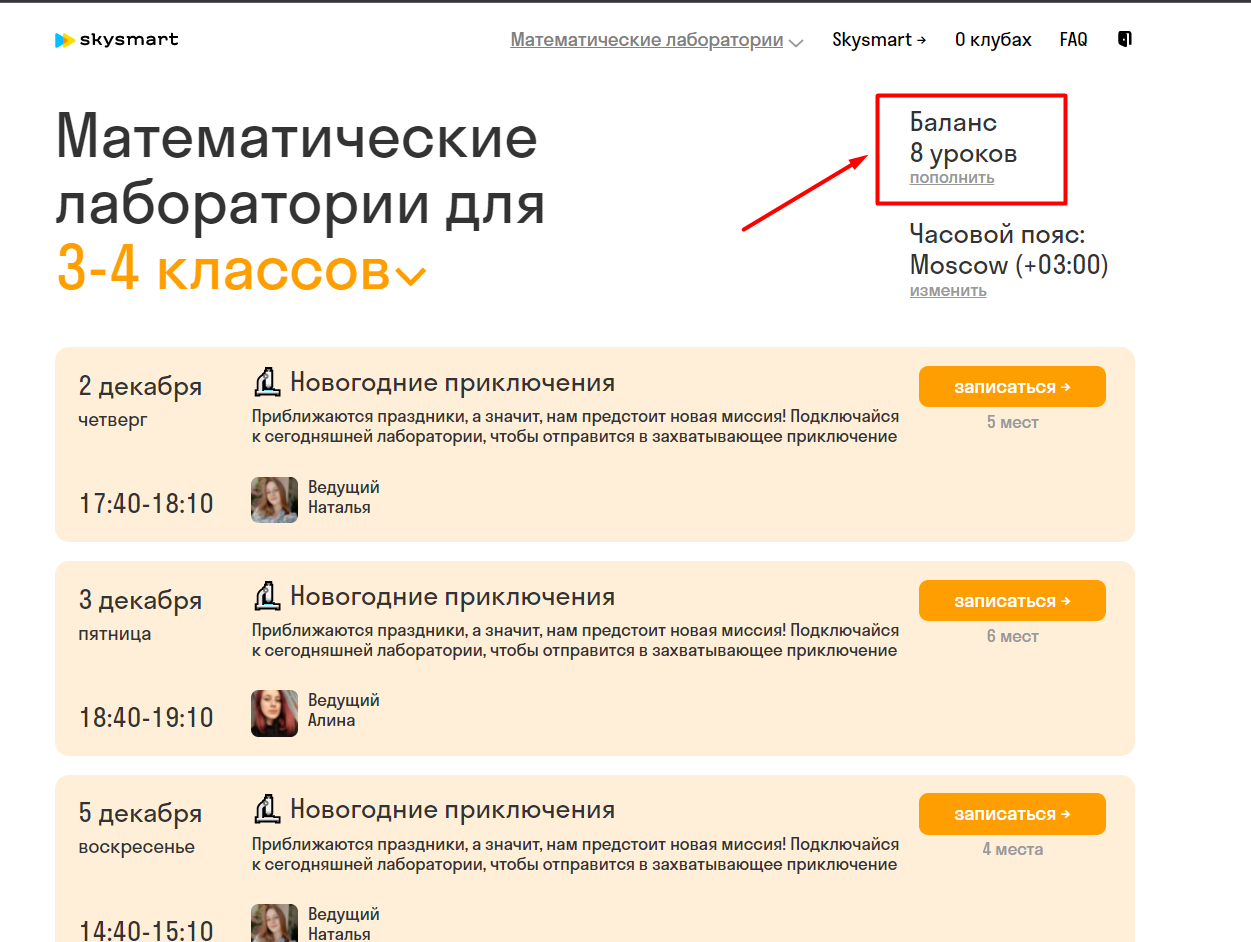1251x942 pixels.
Task: Expand the 3-4 классов grade selector
Action: (241, 269)
